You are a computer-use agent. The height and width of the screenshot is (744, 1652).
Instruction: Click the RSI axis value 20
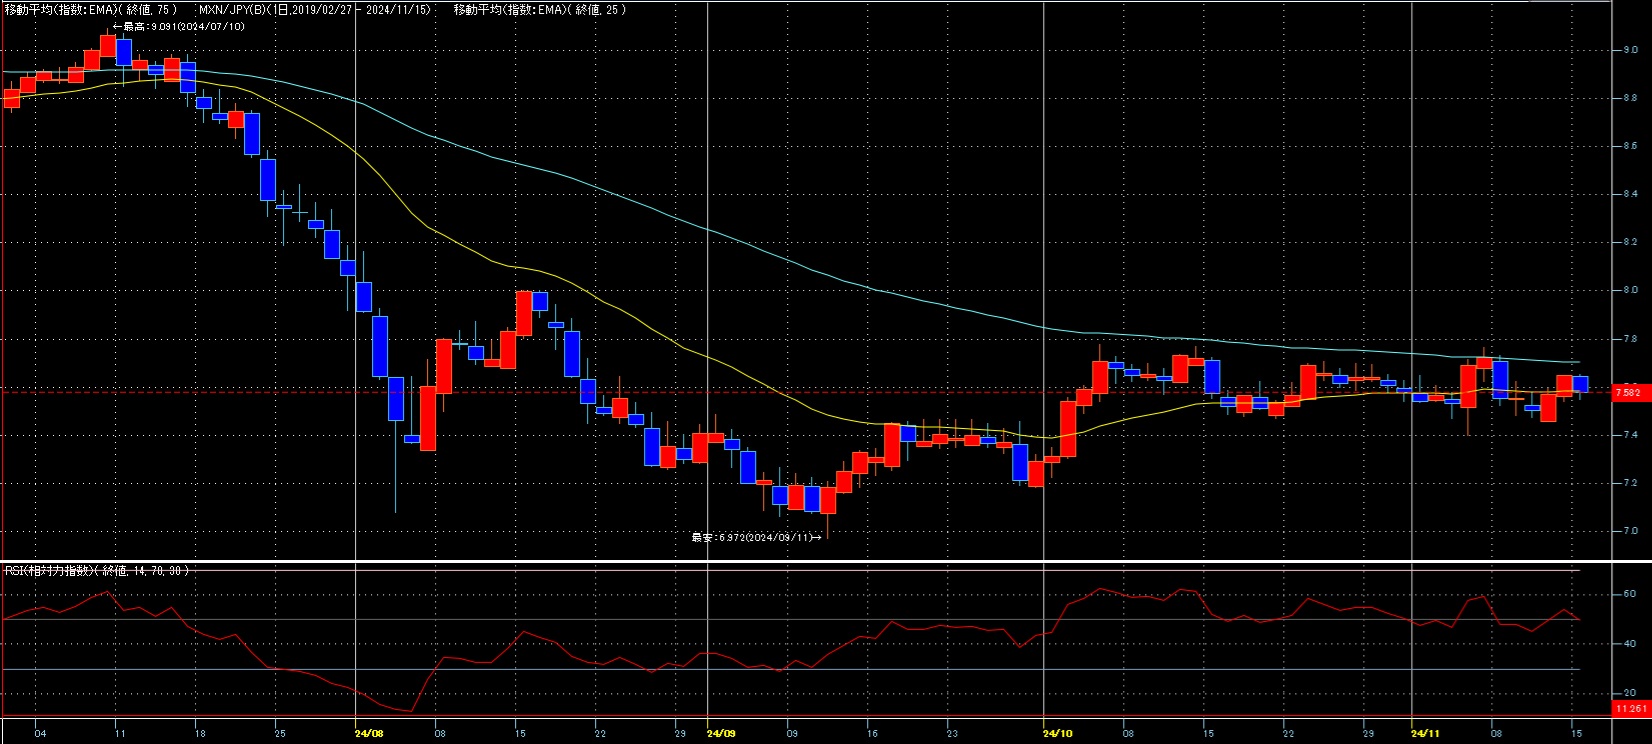pyautogui.click(x=1630, y=693)
